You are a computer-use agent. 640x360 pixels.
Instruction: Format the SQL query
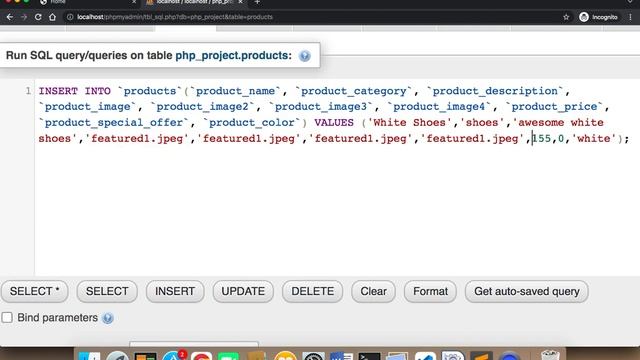click(x=430, y=291)
